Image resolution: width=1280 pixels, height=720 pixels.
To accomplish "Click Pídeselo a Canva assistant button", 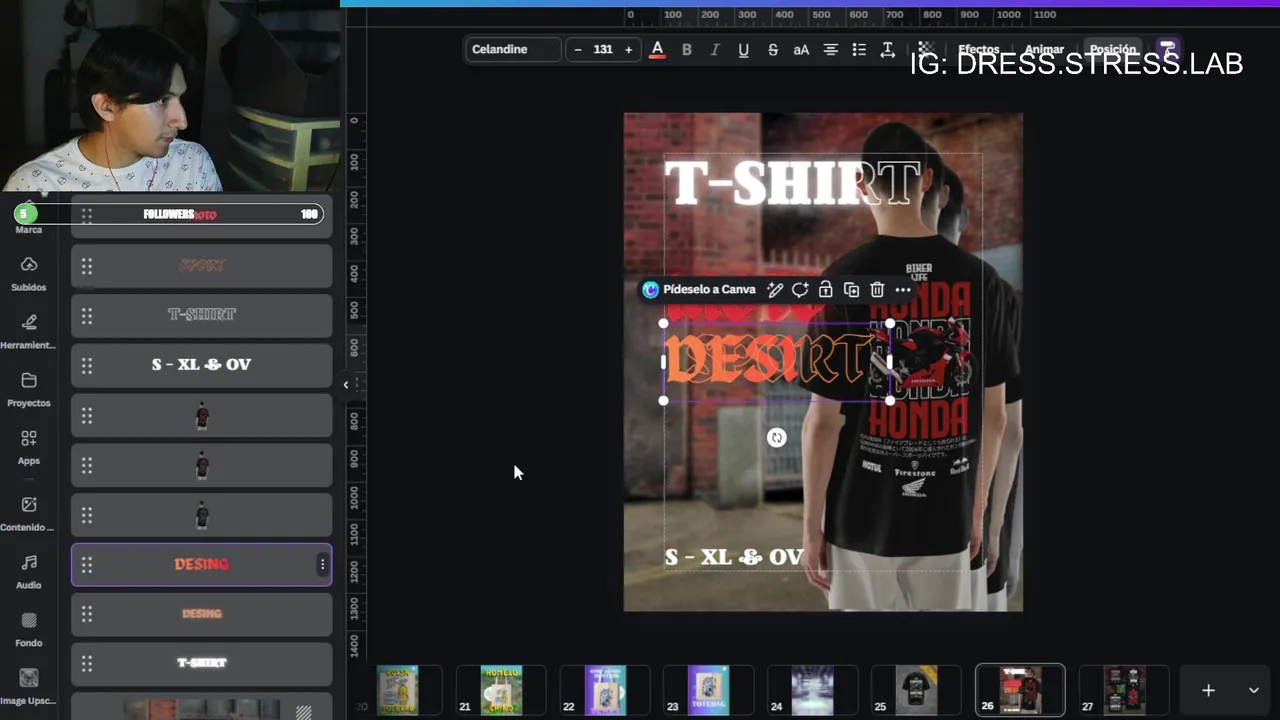I will pos(699,290).
